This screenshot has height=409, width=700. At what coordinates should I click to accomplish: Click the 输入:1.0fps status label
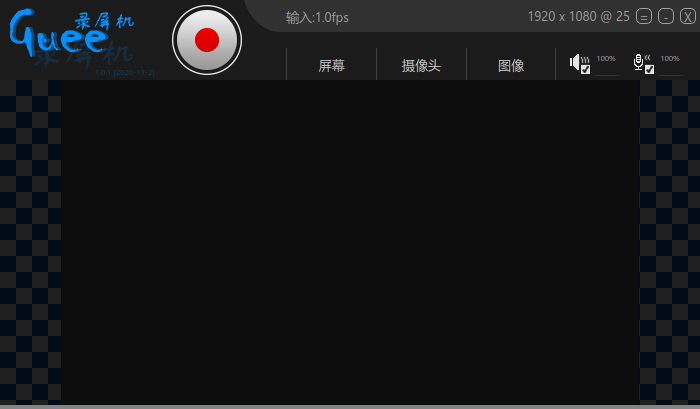(x=317, y=17)
